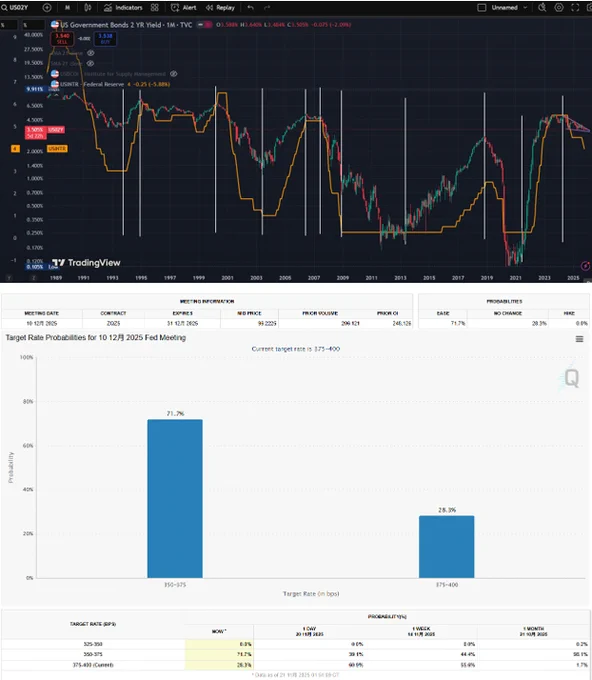Click the 1 MONTH column header
Screen dimensions: 592x680
pos(533,631)
